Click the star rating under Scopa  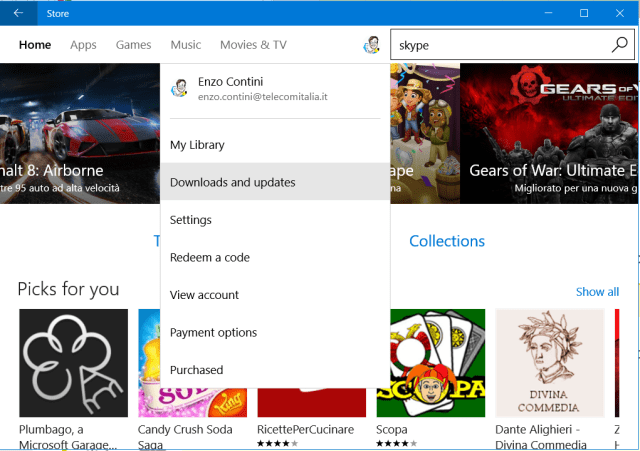[x=397, y=443]
